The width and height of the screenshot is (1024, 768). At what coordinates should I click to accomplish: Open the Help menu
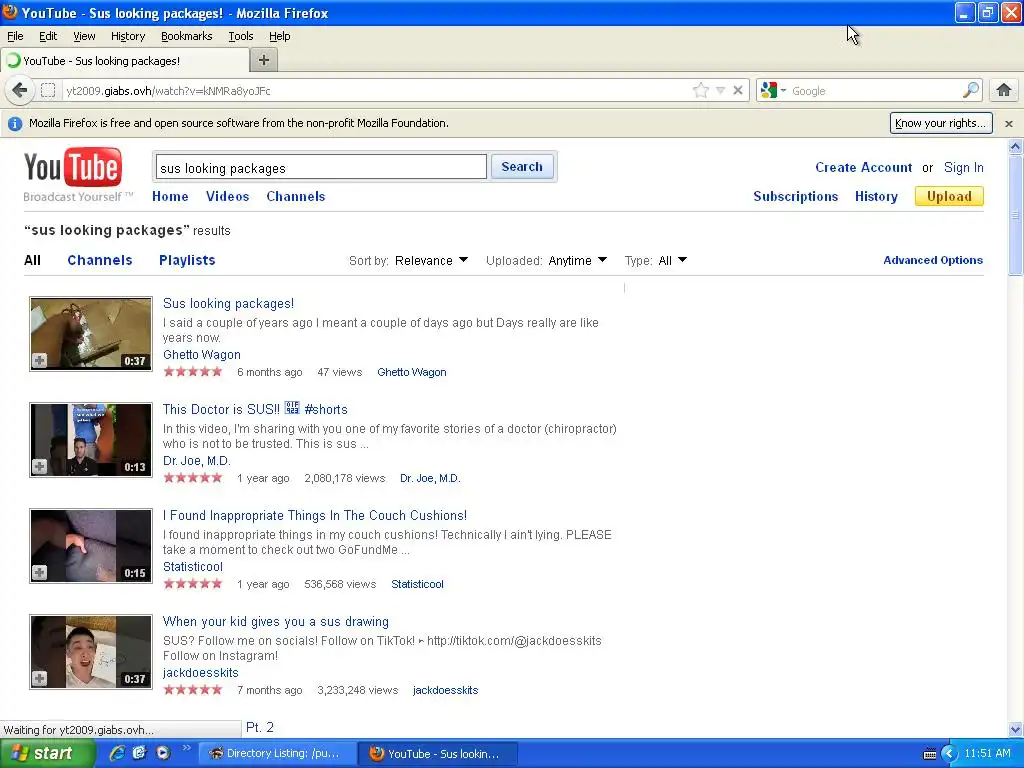click(280, 36)
